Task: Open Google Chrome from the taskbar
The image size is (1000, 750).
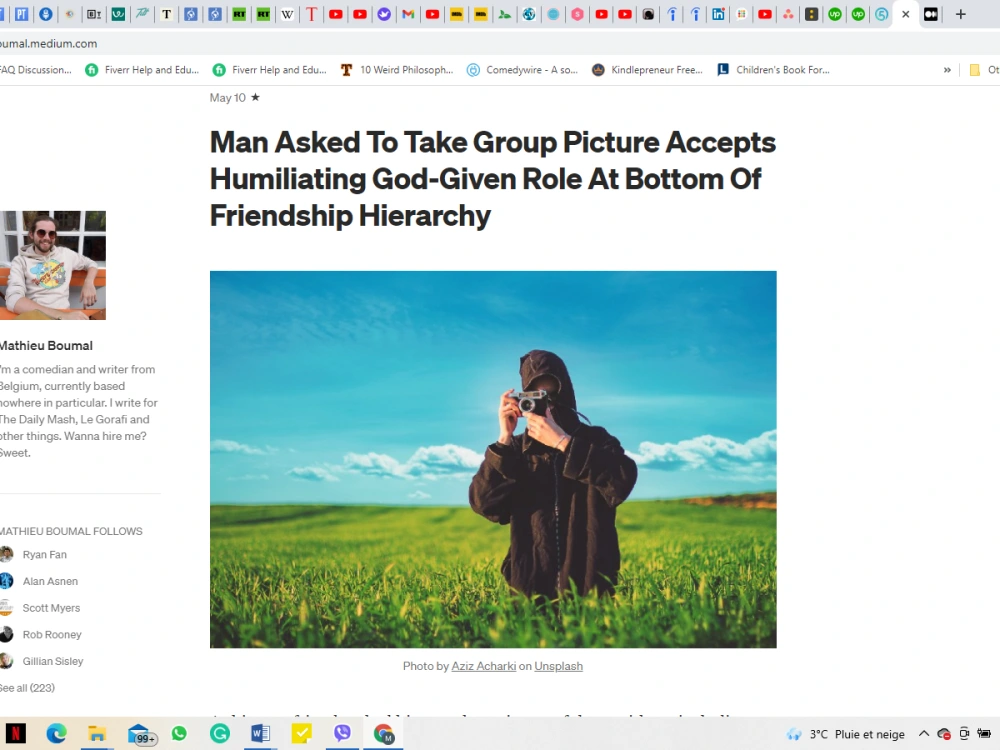Action: tap(383, 734)
